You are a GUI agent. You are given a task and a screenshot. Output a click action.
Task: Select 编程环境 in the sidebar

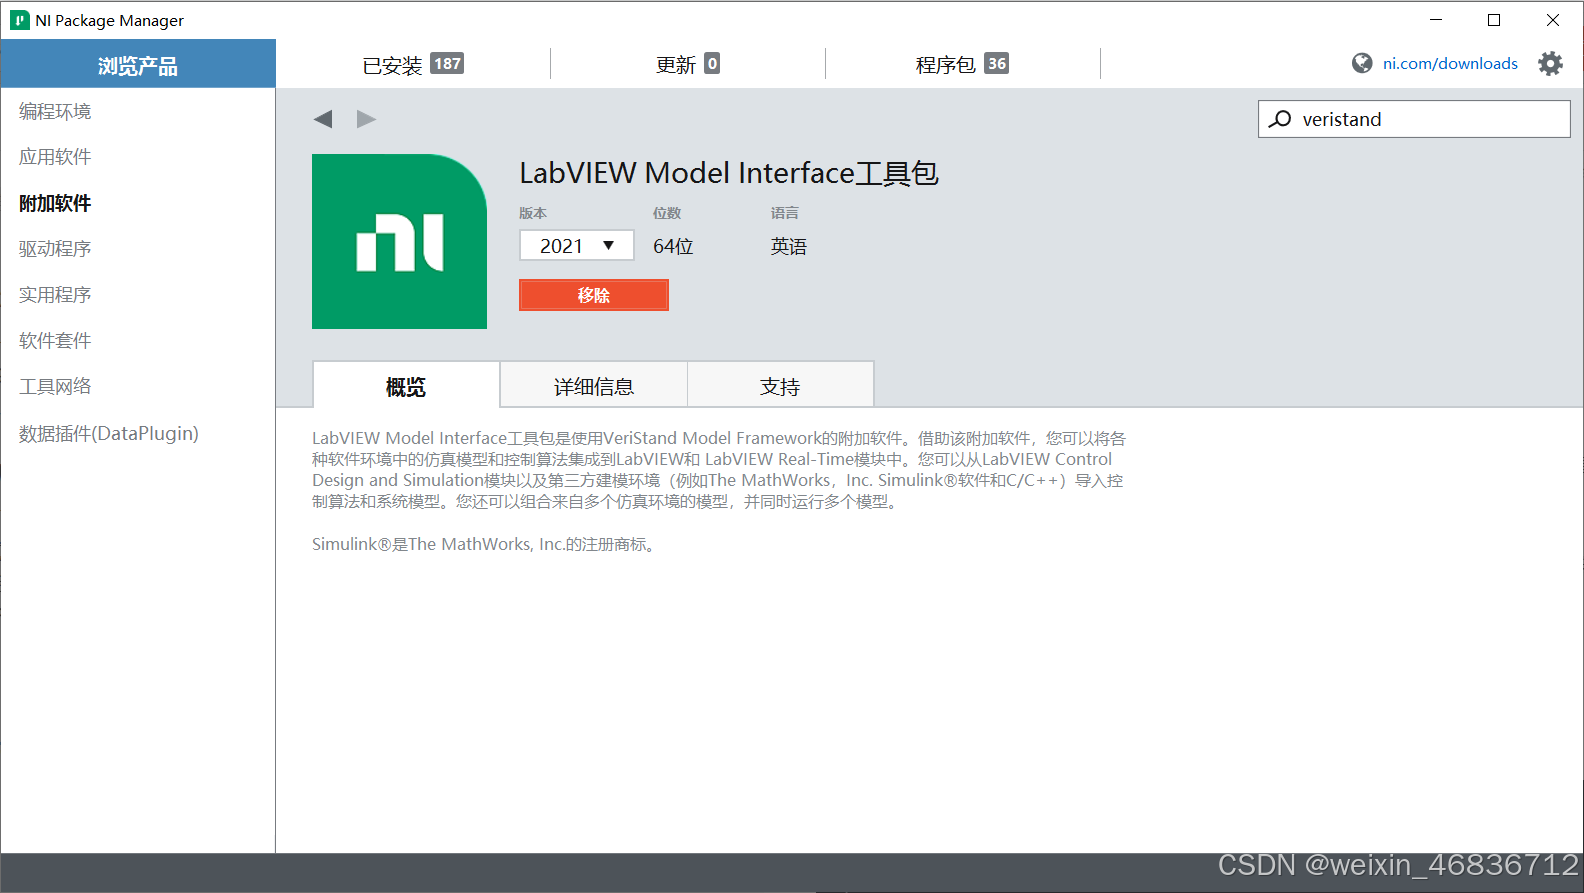point(55,111)
